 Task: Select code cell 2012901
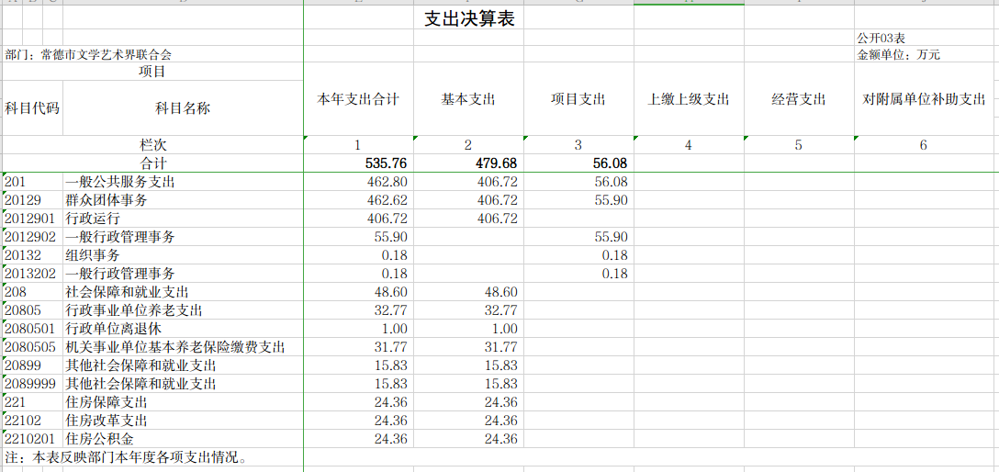[30, 219]
